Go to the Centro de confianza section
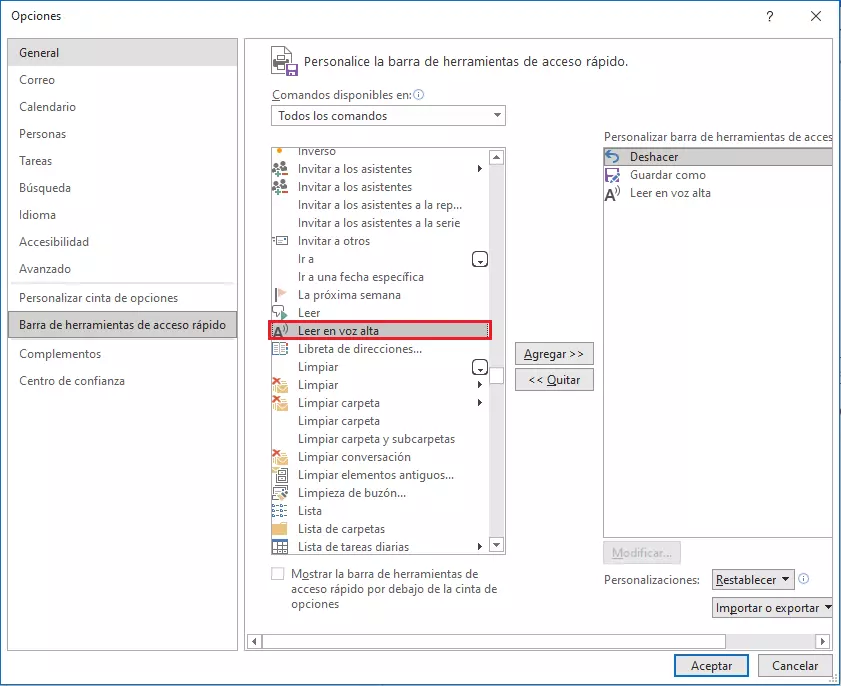This screenshot has width=841, height=686. (72, 381)
